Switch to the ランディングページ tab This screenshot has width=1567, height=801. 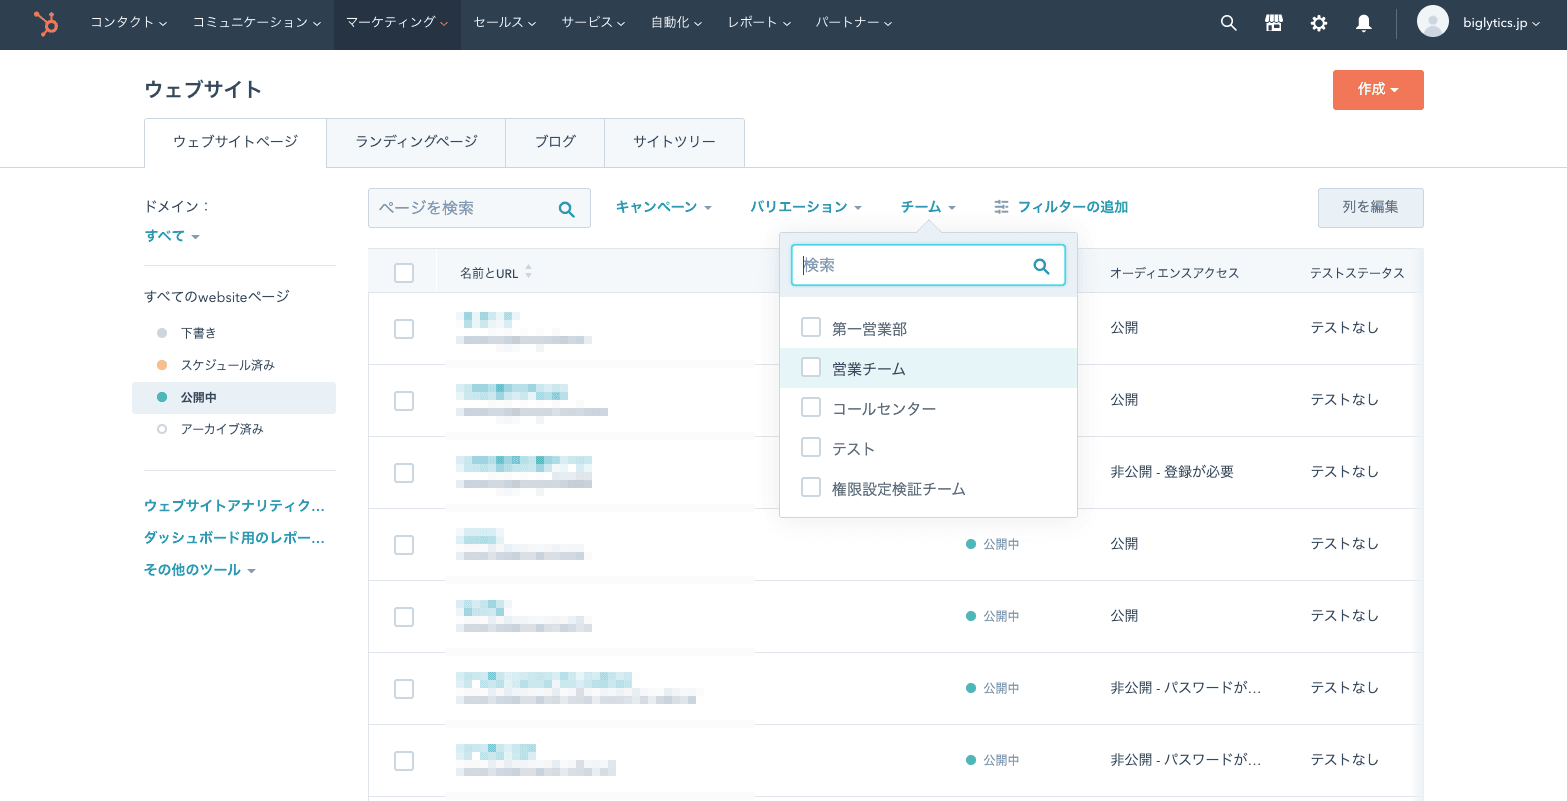click(416, 142)
